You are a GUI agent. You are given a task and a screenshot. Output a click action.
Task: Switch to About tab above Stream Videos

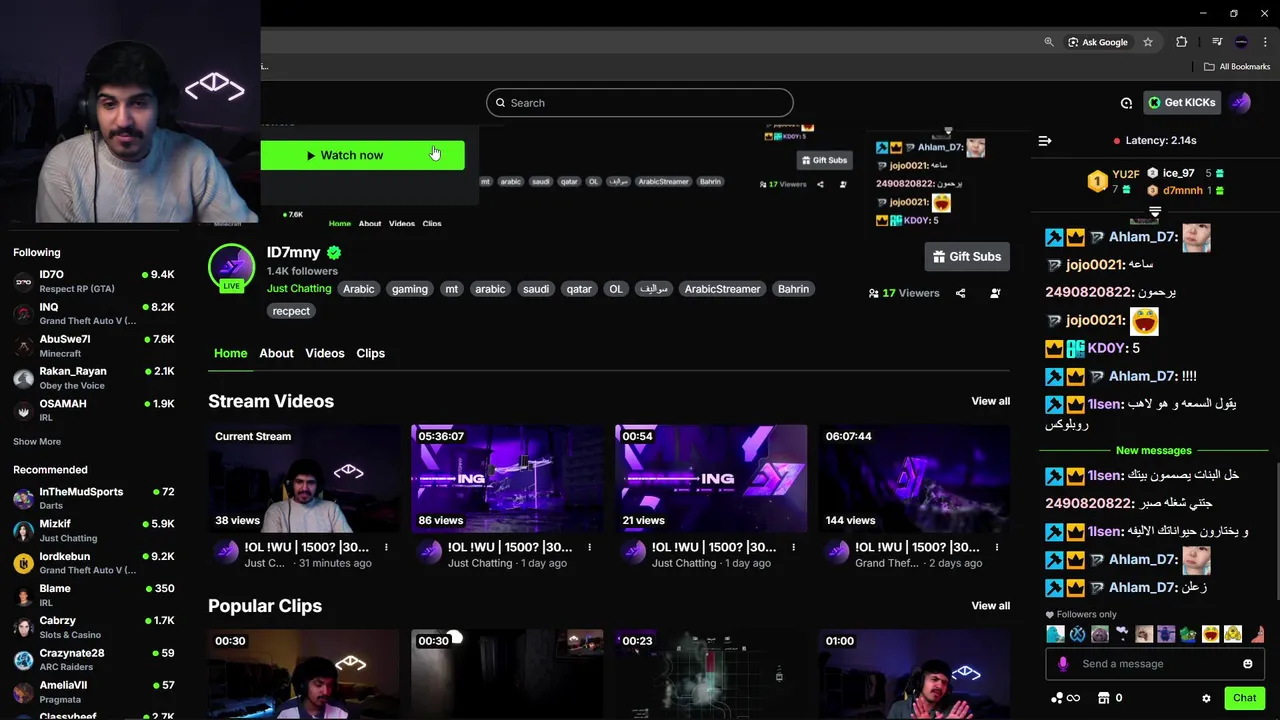point(276,353)
